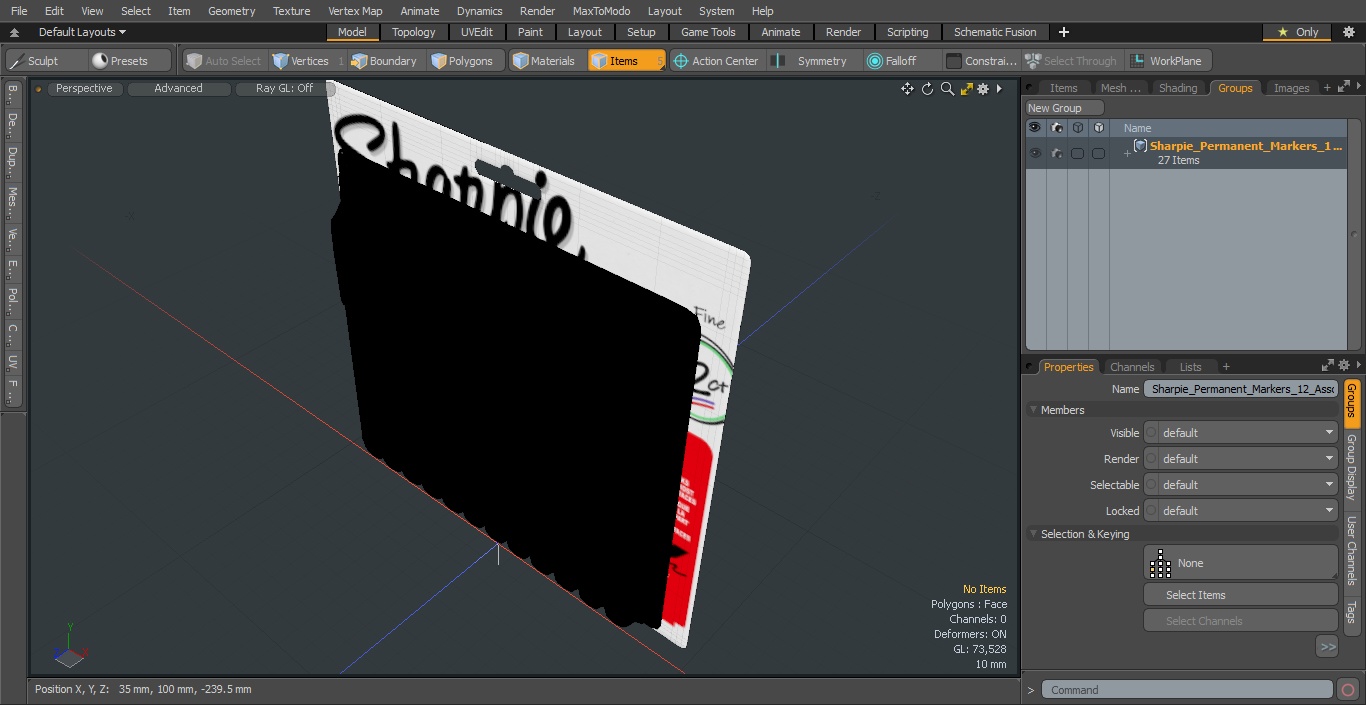
Task: Click the New Group button
Action: click(1065, 108)
